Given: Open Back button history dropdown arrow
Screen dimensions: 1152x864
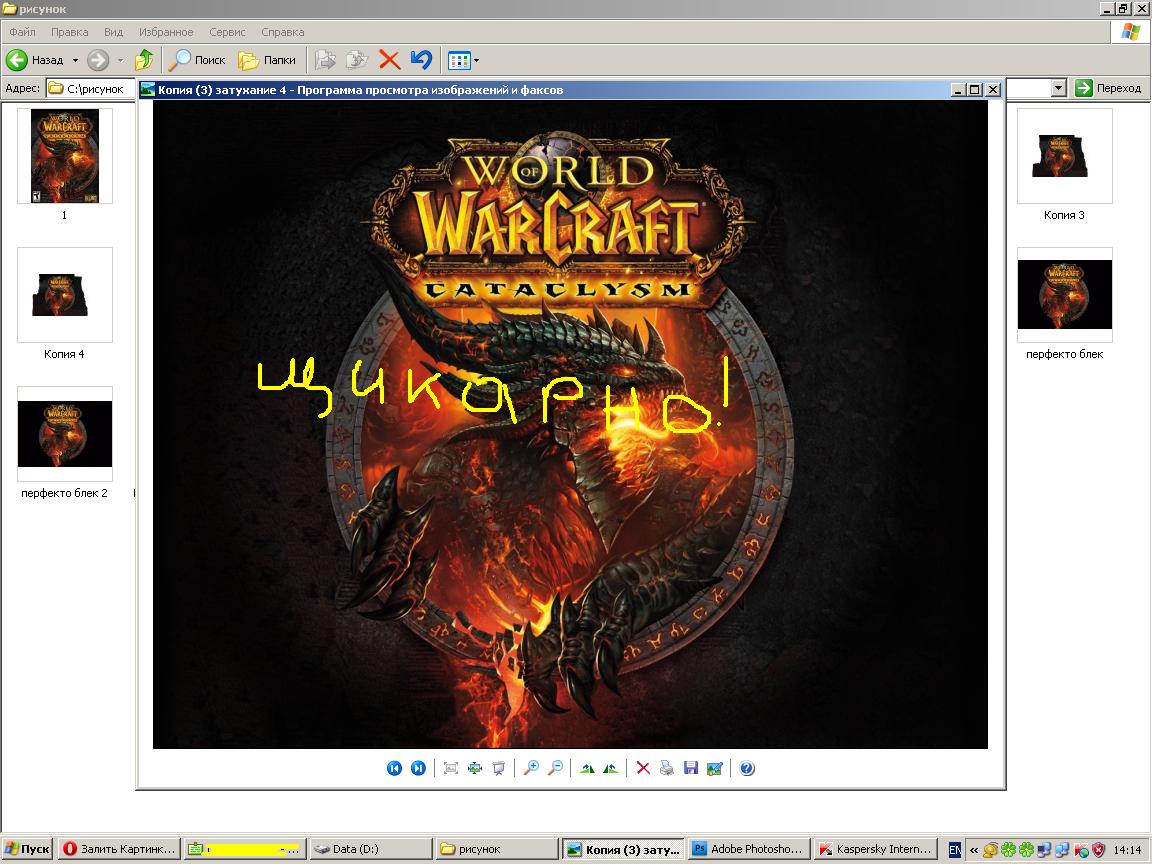Looking at the screenshot, I should pyautogui.click(x=75, y=60).
